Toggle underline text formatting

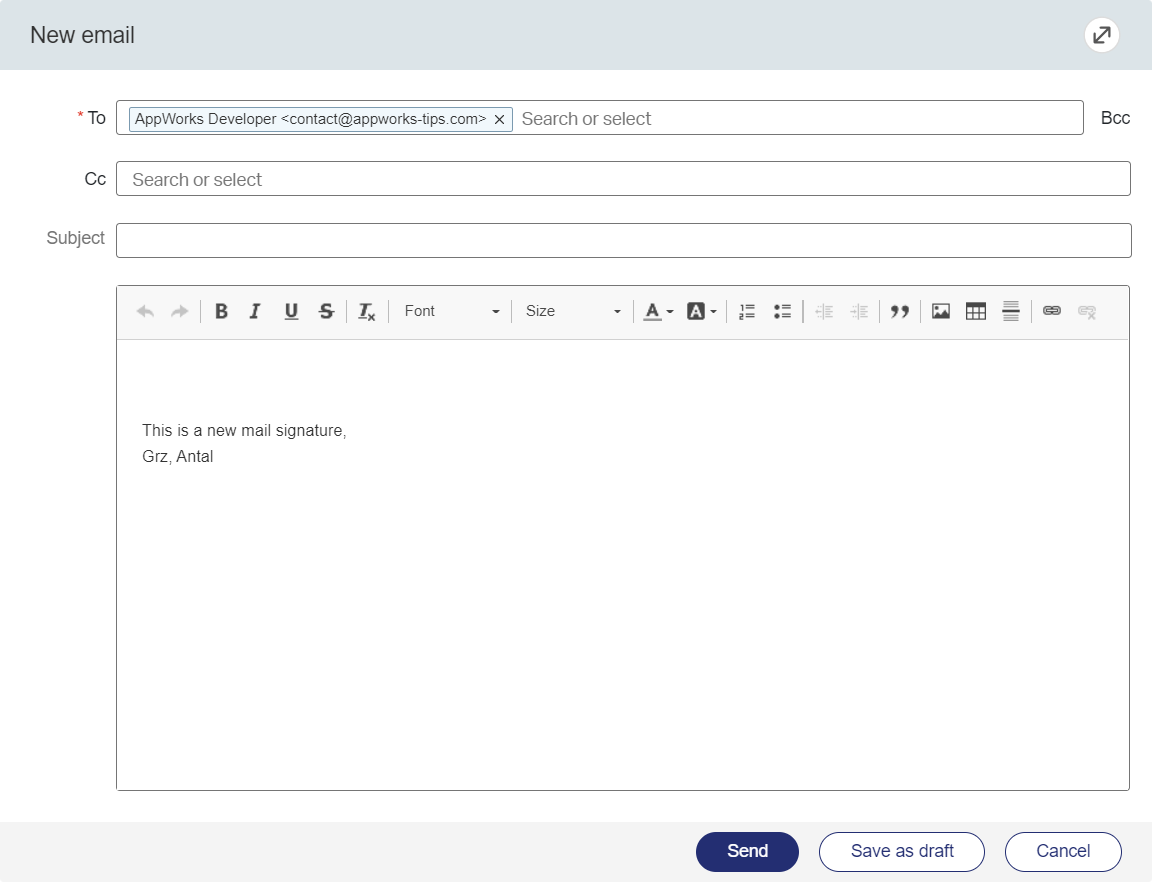[x=291, y=311]
